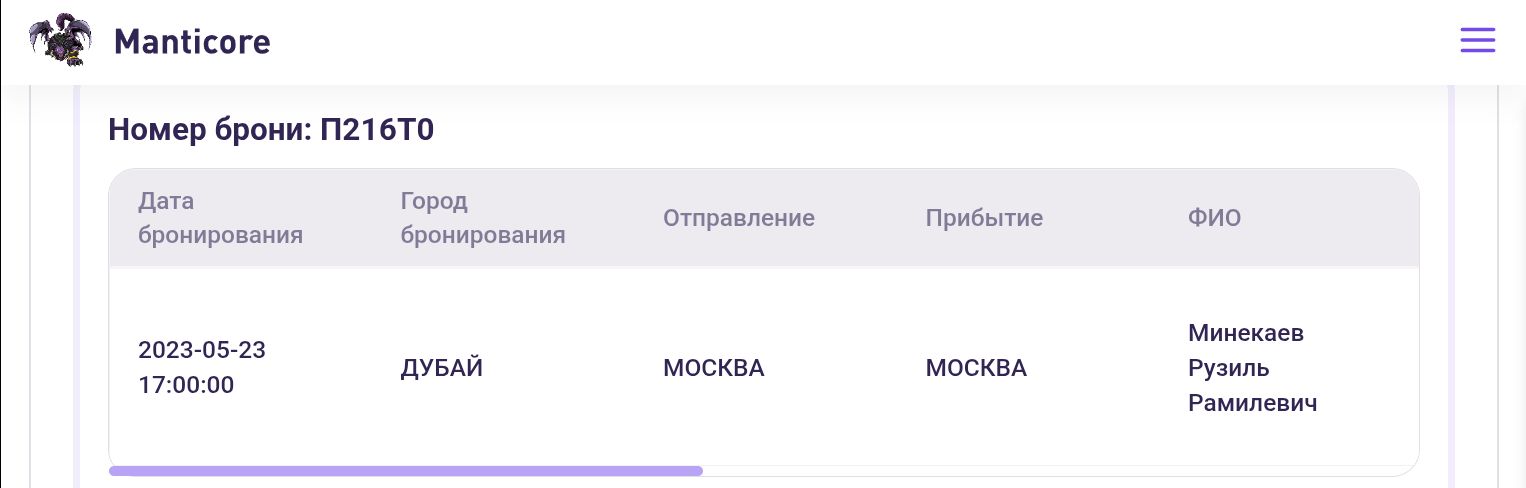
Task: Select МОСКВА in the Прибытие column
Action: click(976, 368)
